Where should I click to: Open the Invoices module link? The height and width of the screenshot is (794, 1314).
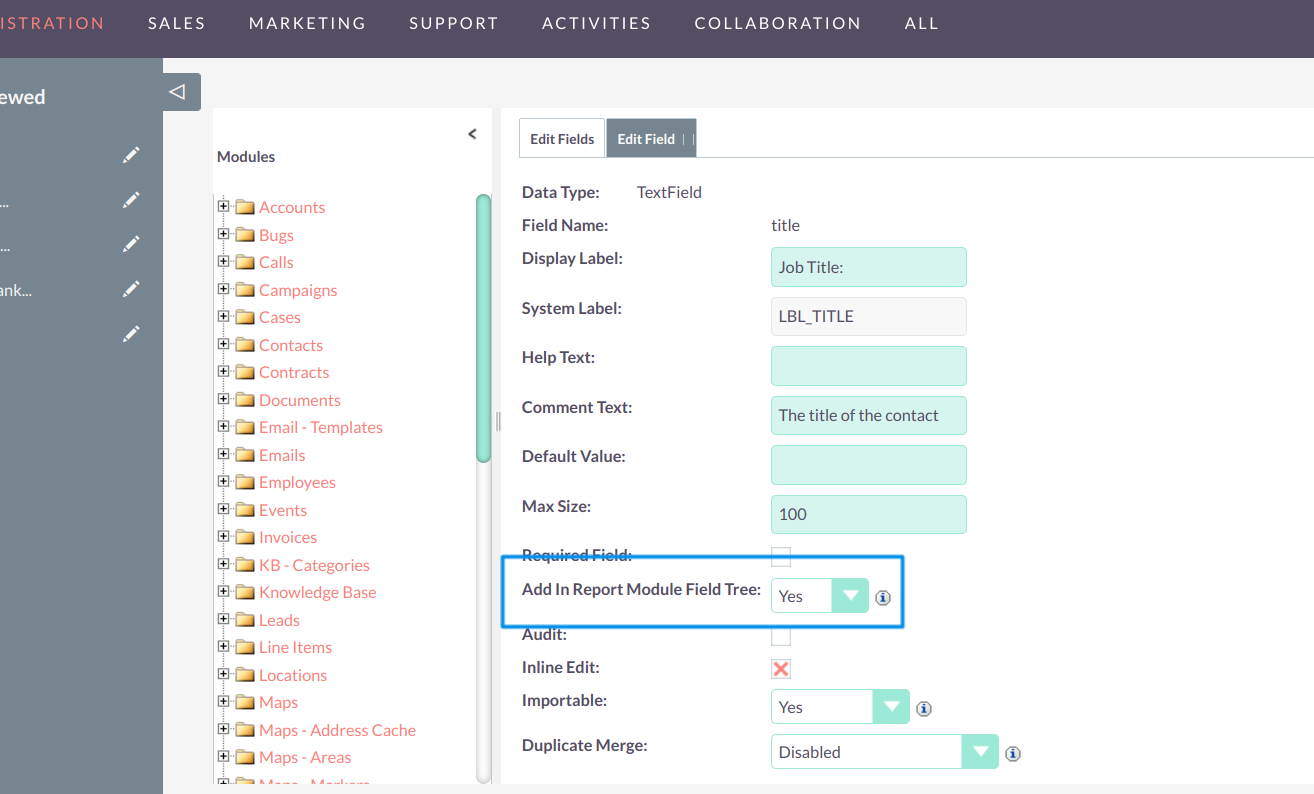(288, 537)
